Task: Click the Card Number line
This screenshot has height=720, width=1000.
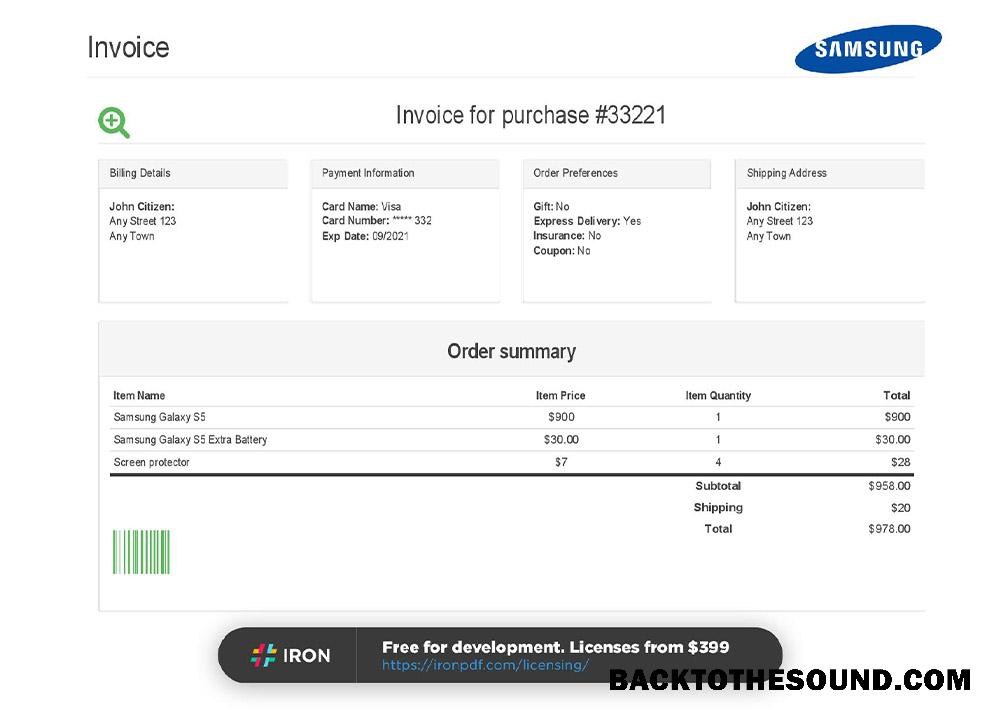Action: click(x=376, y=221)
